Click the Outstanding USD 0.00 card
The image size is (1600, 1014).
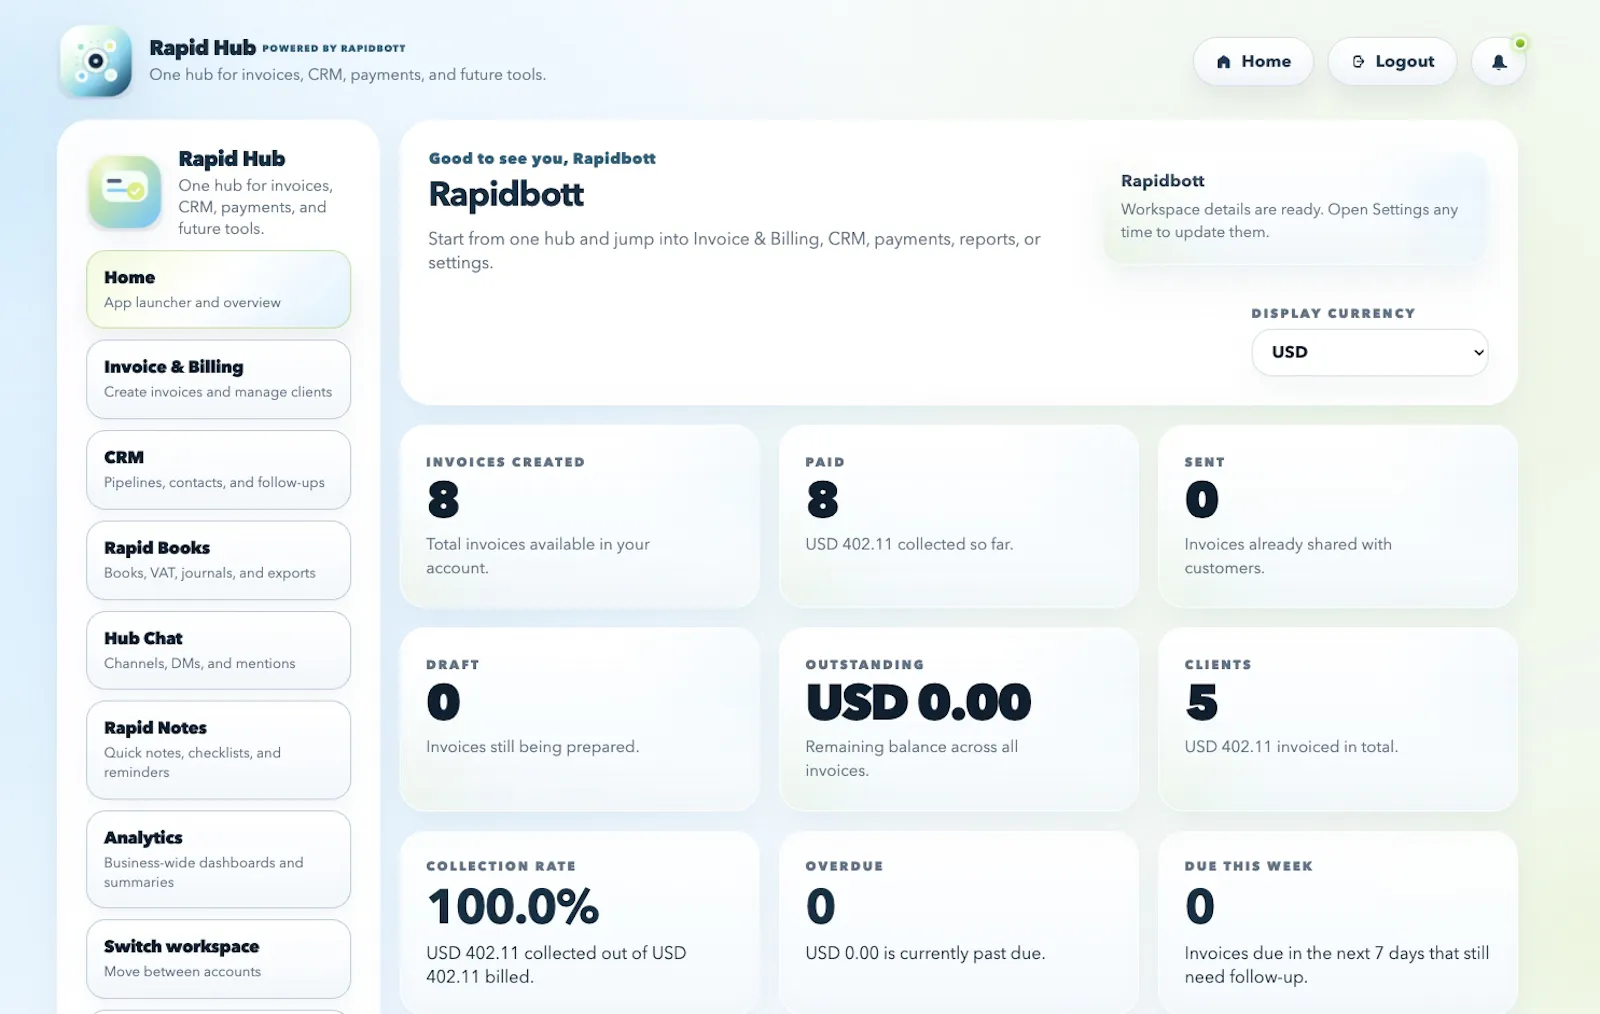pyautogui.click(x=959, y=719)
